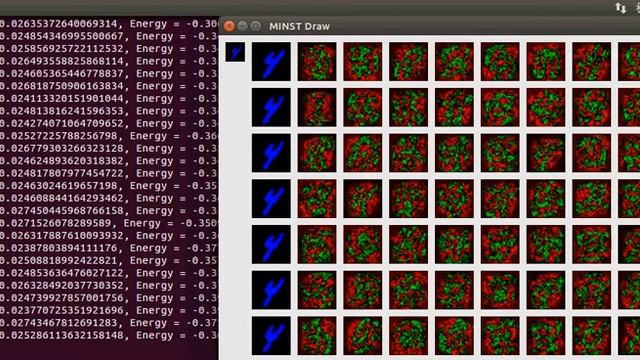Click the third red-green tile in row six
Screen dimensions: 640x360
409,290
